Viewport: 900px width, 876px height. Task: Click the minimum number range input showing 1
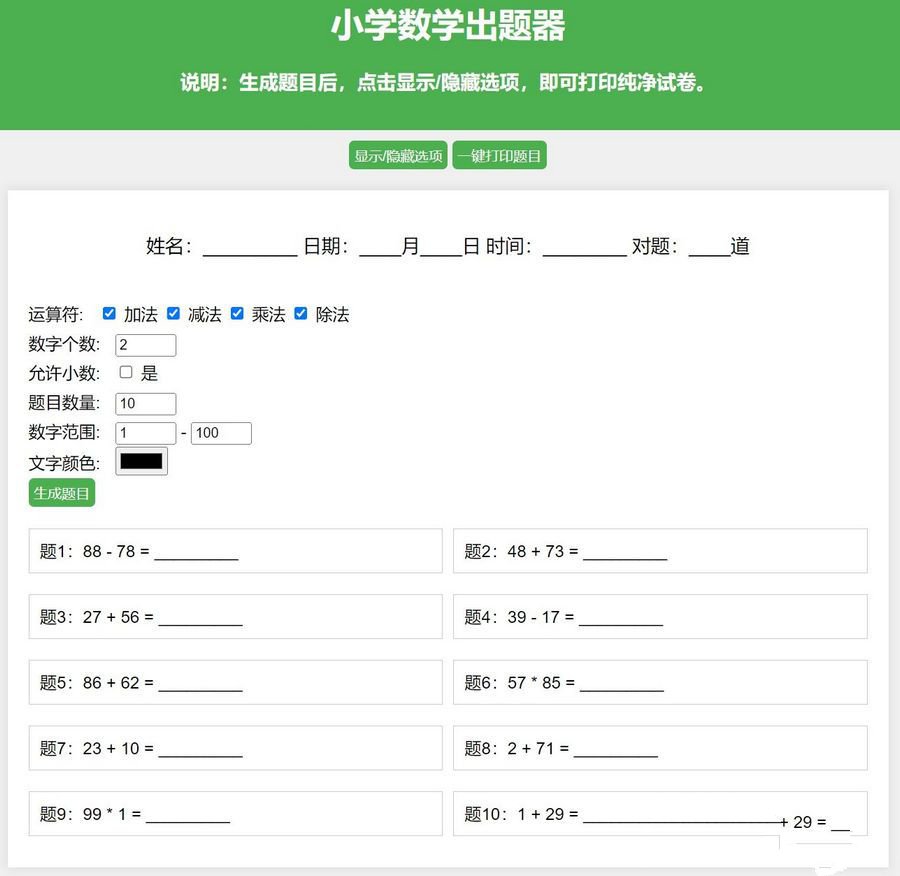tap(145, 432)
